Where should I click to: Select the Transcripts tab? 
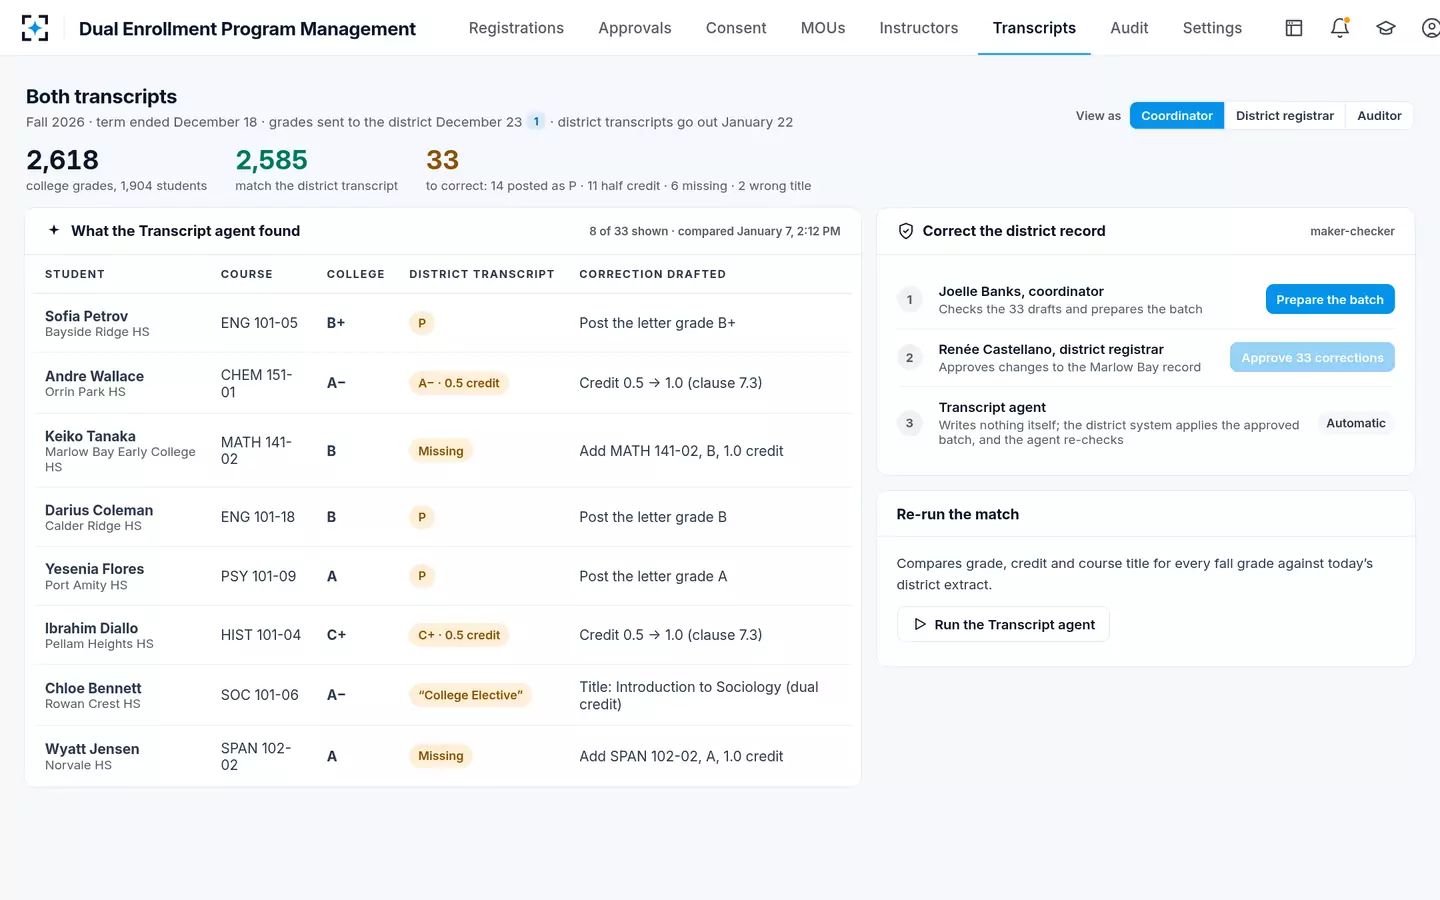coord(1034,28)
